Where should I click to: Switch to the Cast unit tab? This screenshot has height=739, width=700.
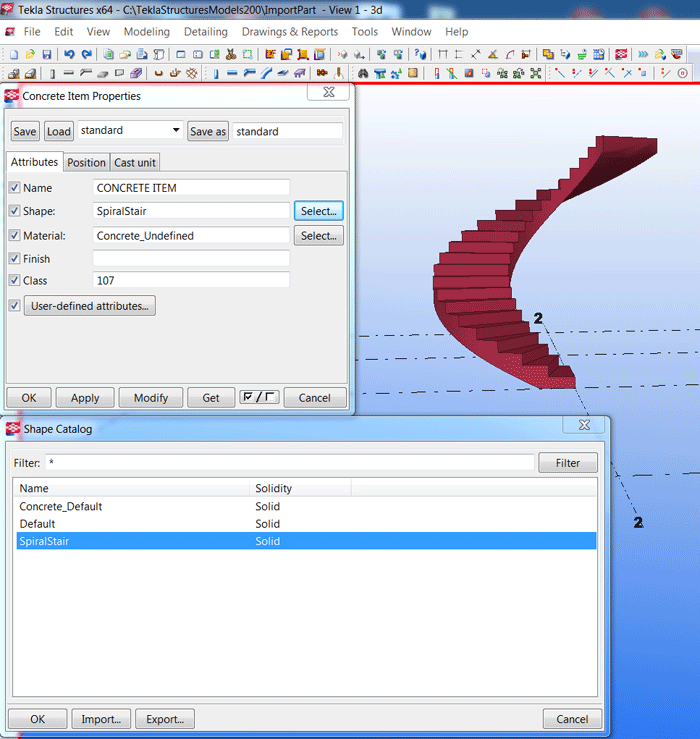134,163
